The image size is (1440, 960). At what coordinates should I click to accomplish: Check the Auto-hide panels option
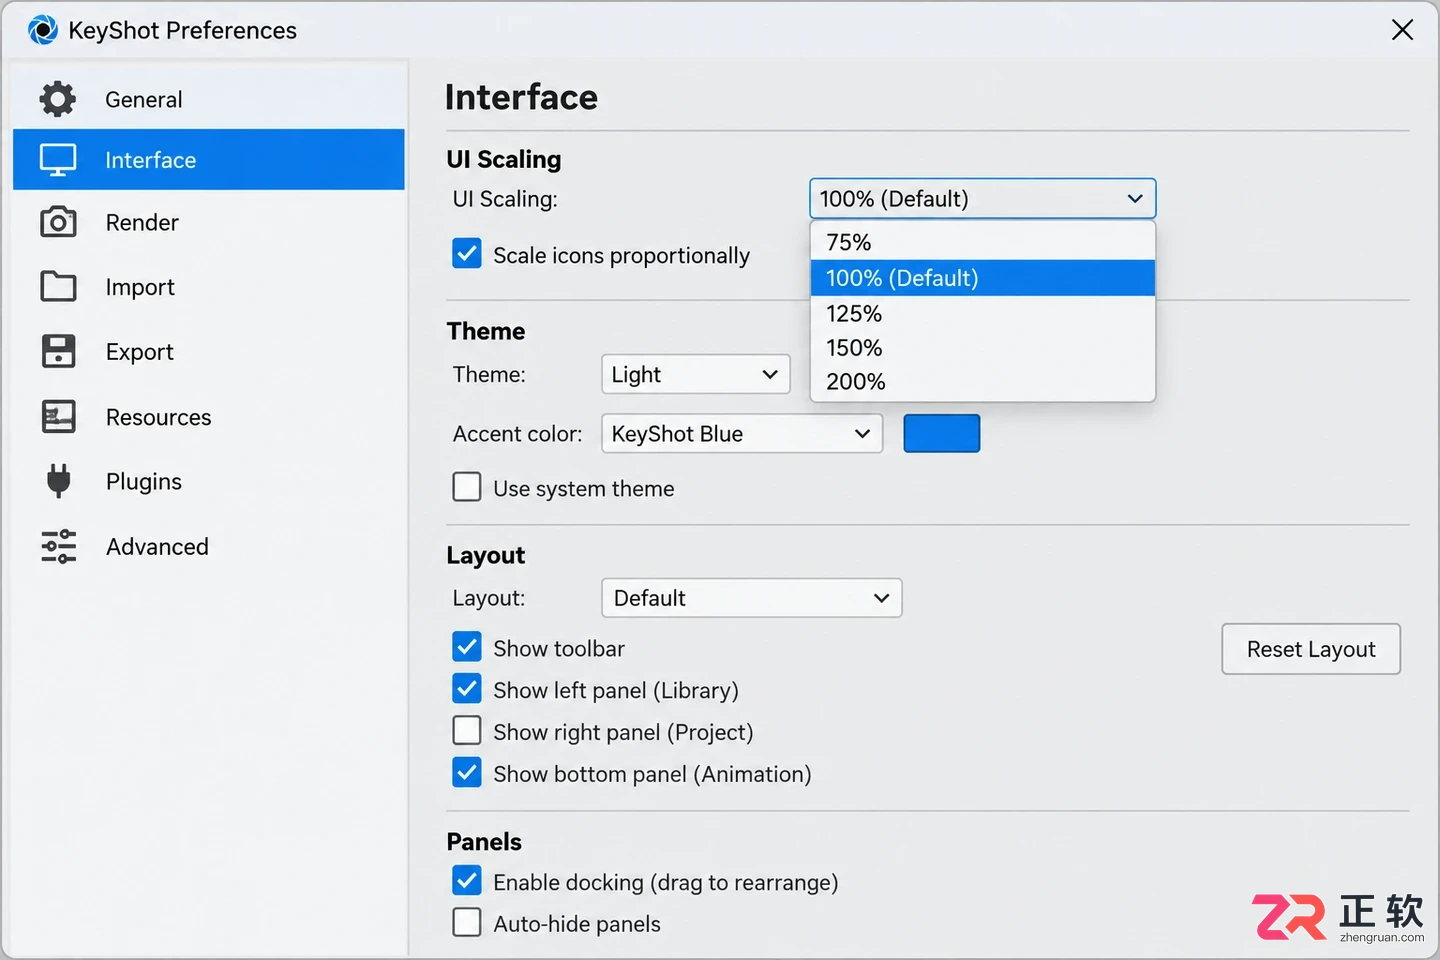point(467,922)
